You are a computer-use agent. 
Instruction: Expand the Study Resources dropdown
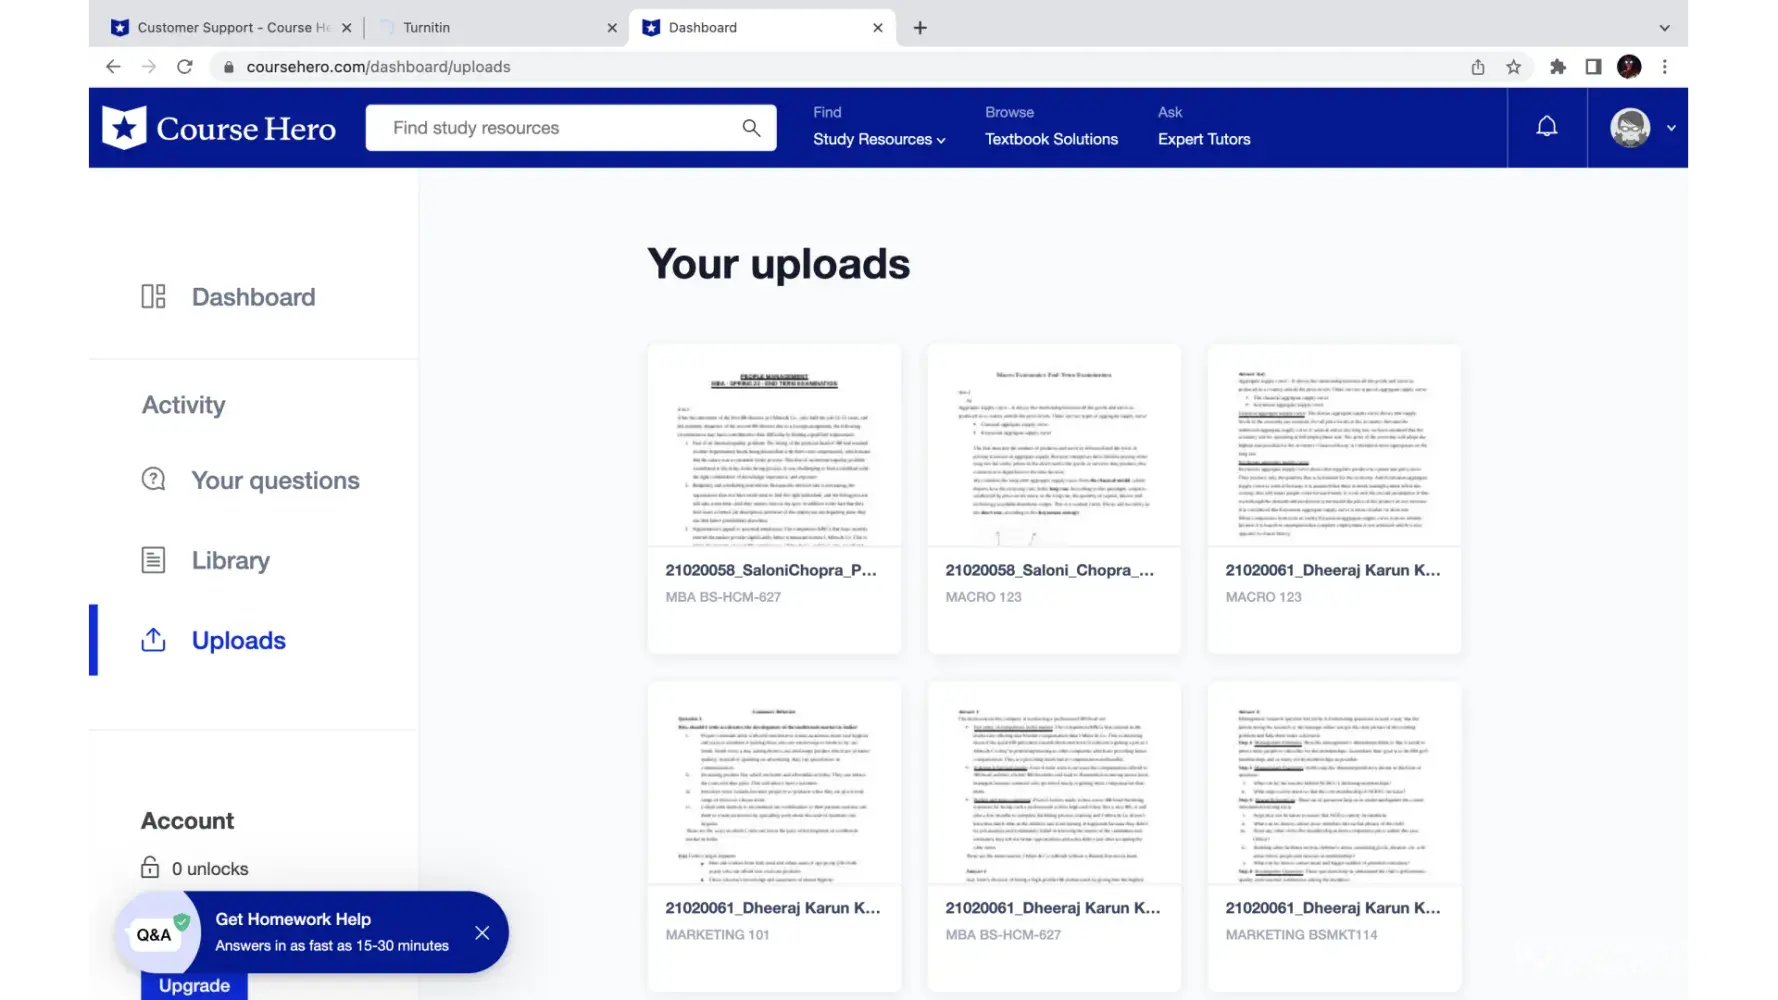pyautogui.click(x=879, y=139)
